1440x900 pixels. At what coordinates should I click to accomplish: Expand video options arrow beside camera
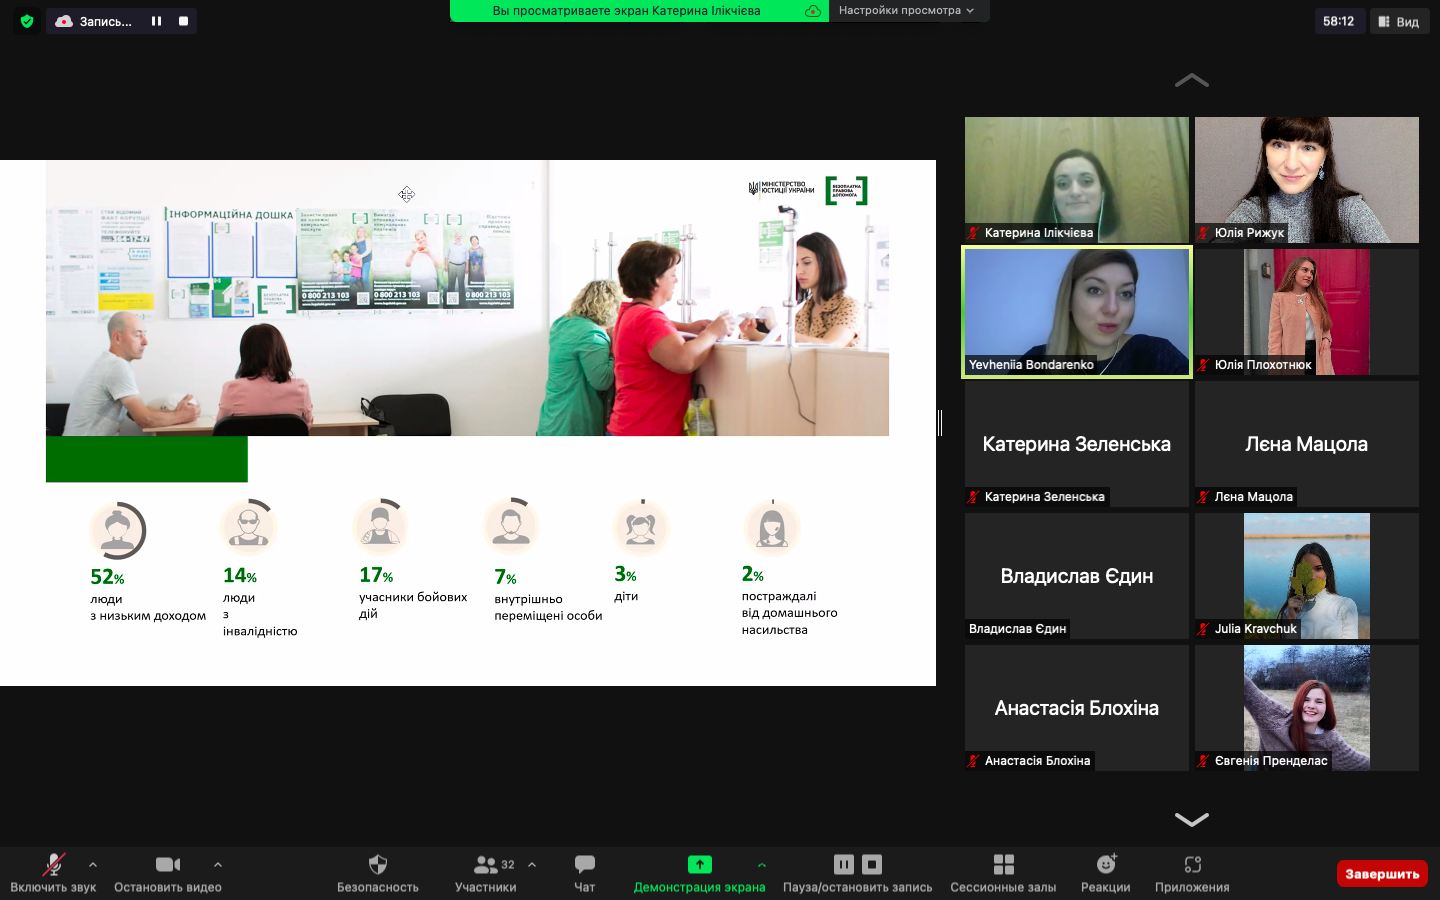pyautogui.click(x=218, y=864)
